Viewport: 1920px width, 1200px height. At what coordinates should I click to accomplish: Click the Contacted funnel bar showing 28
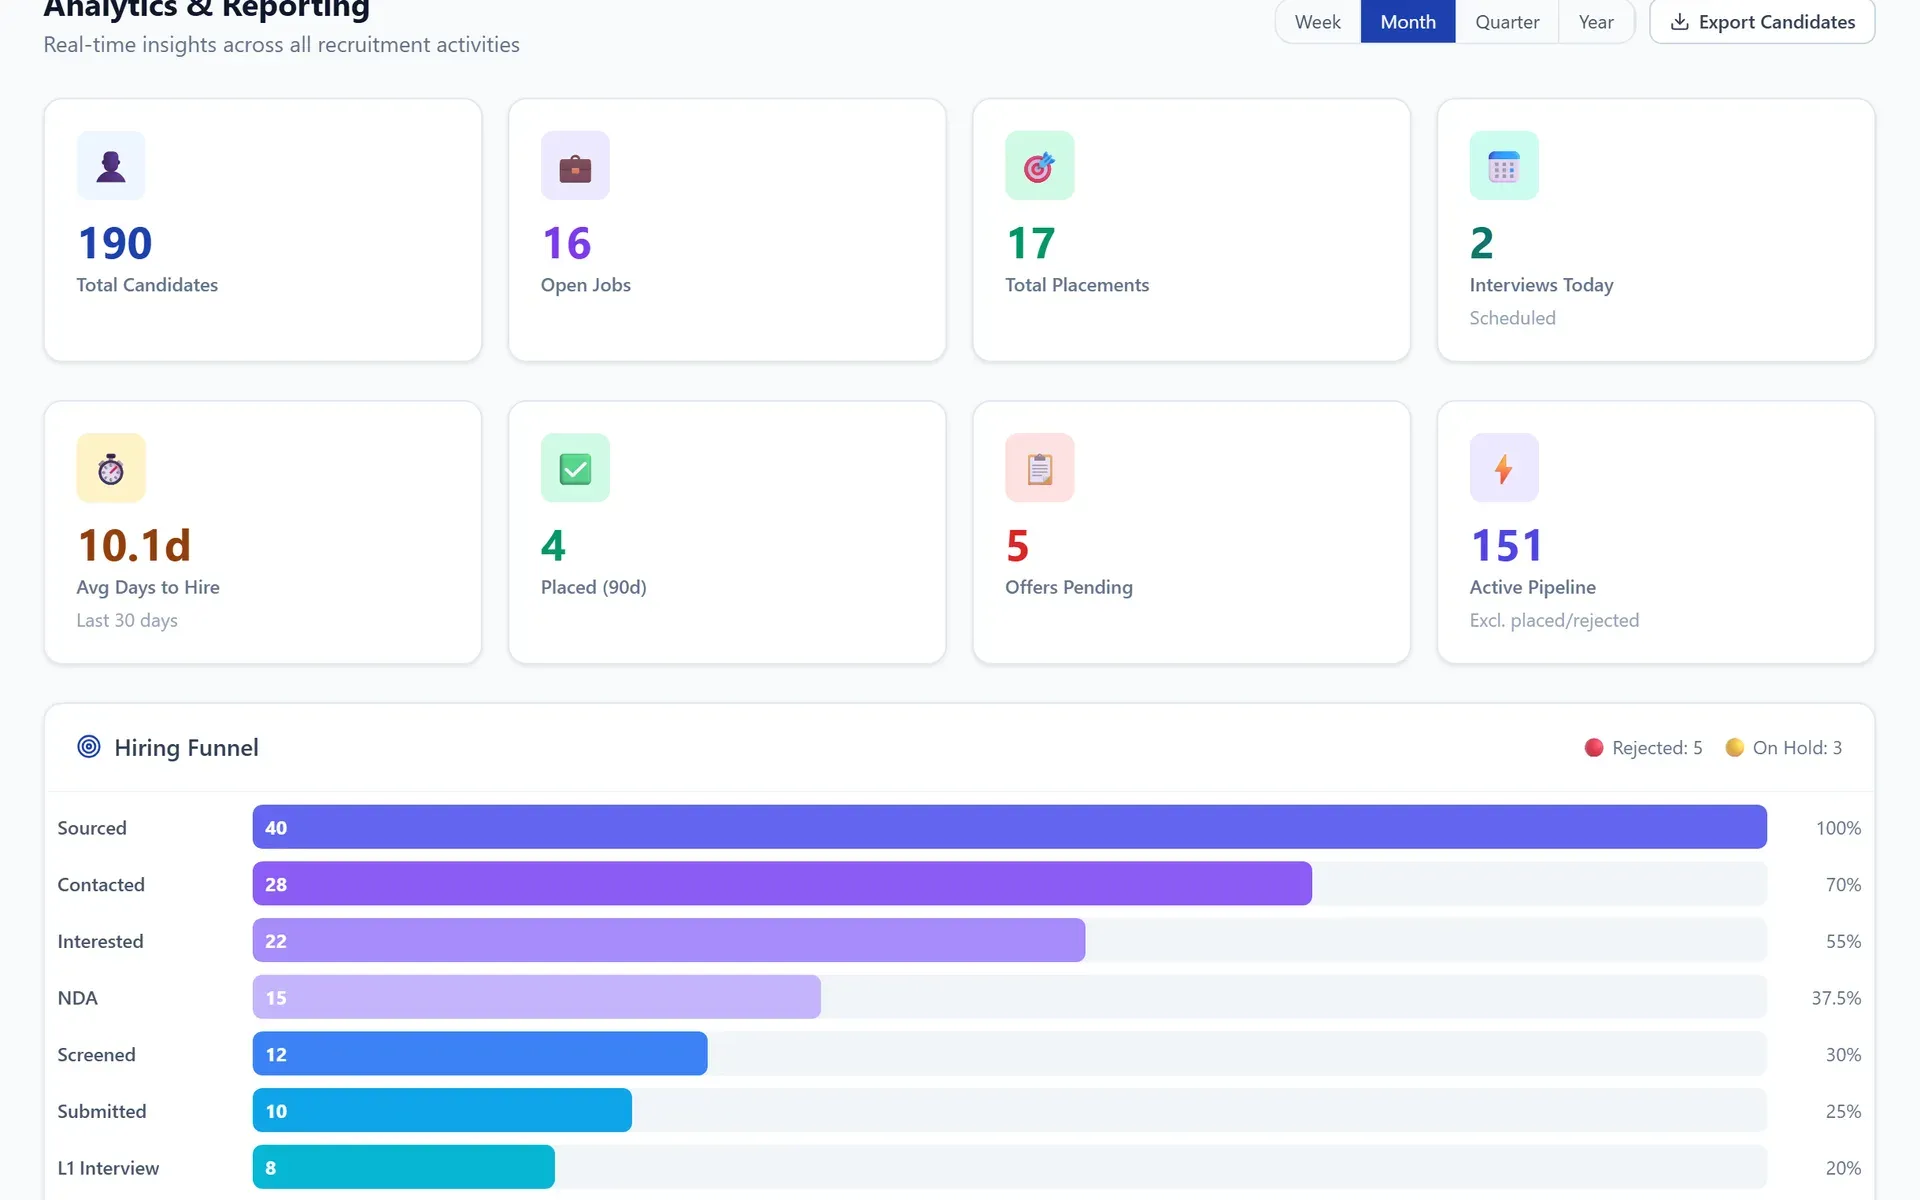(x=782, y=884)
